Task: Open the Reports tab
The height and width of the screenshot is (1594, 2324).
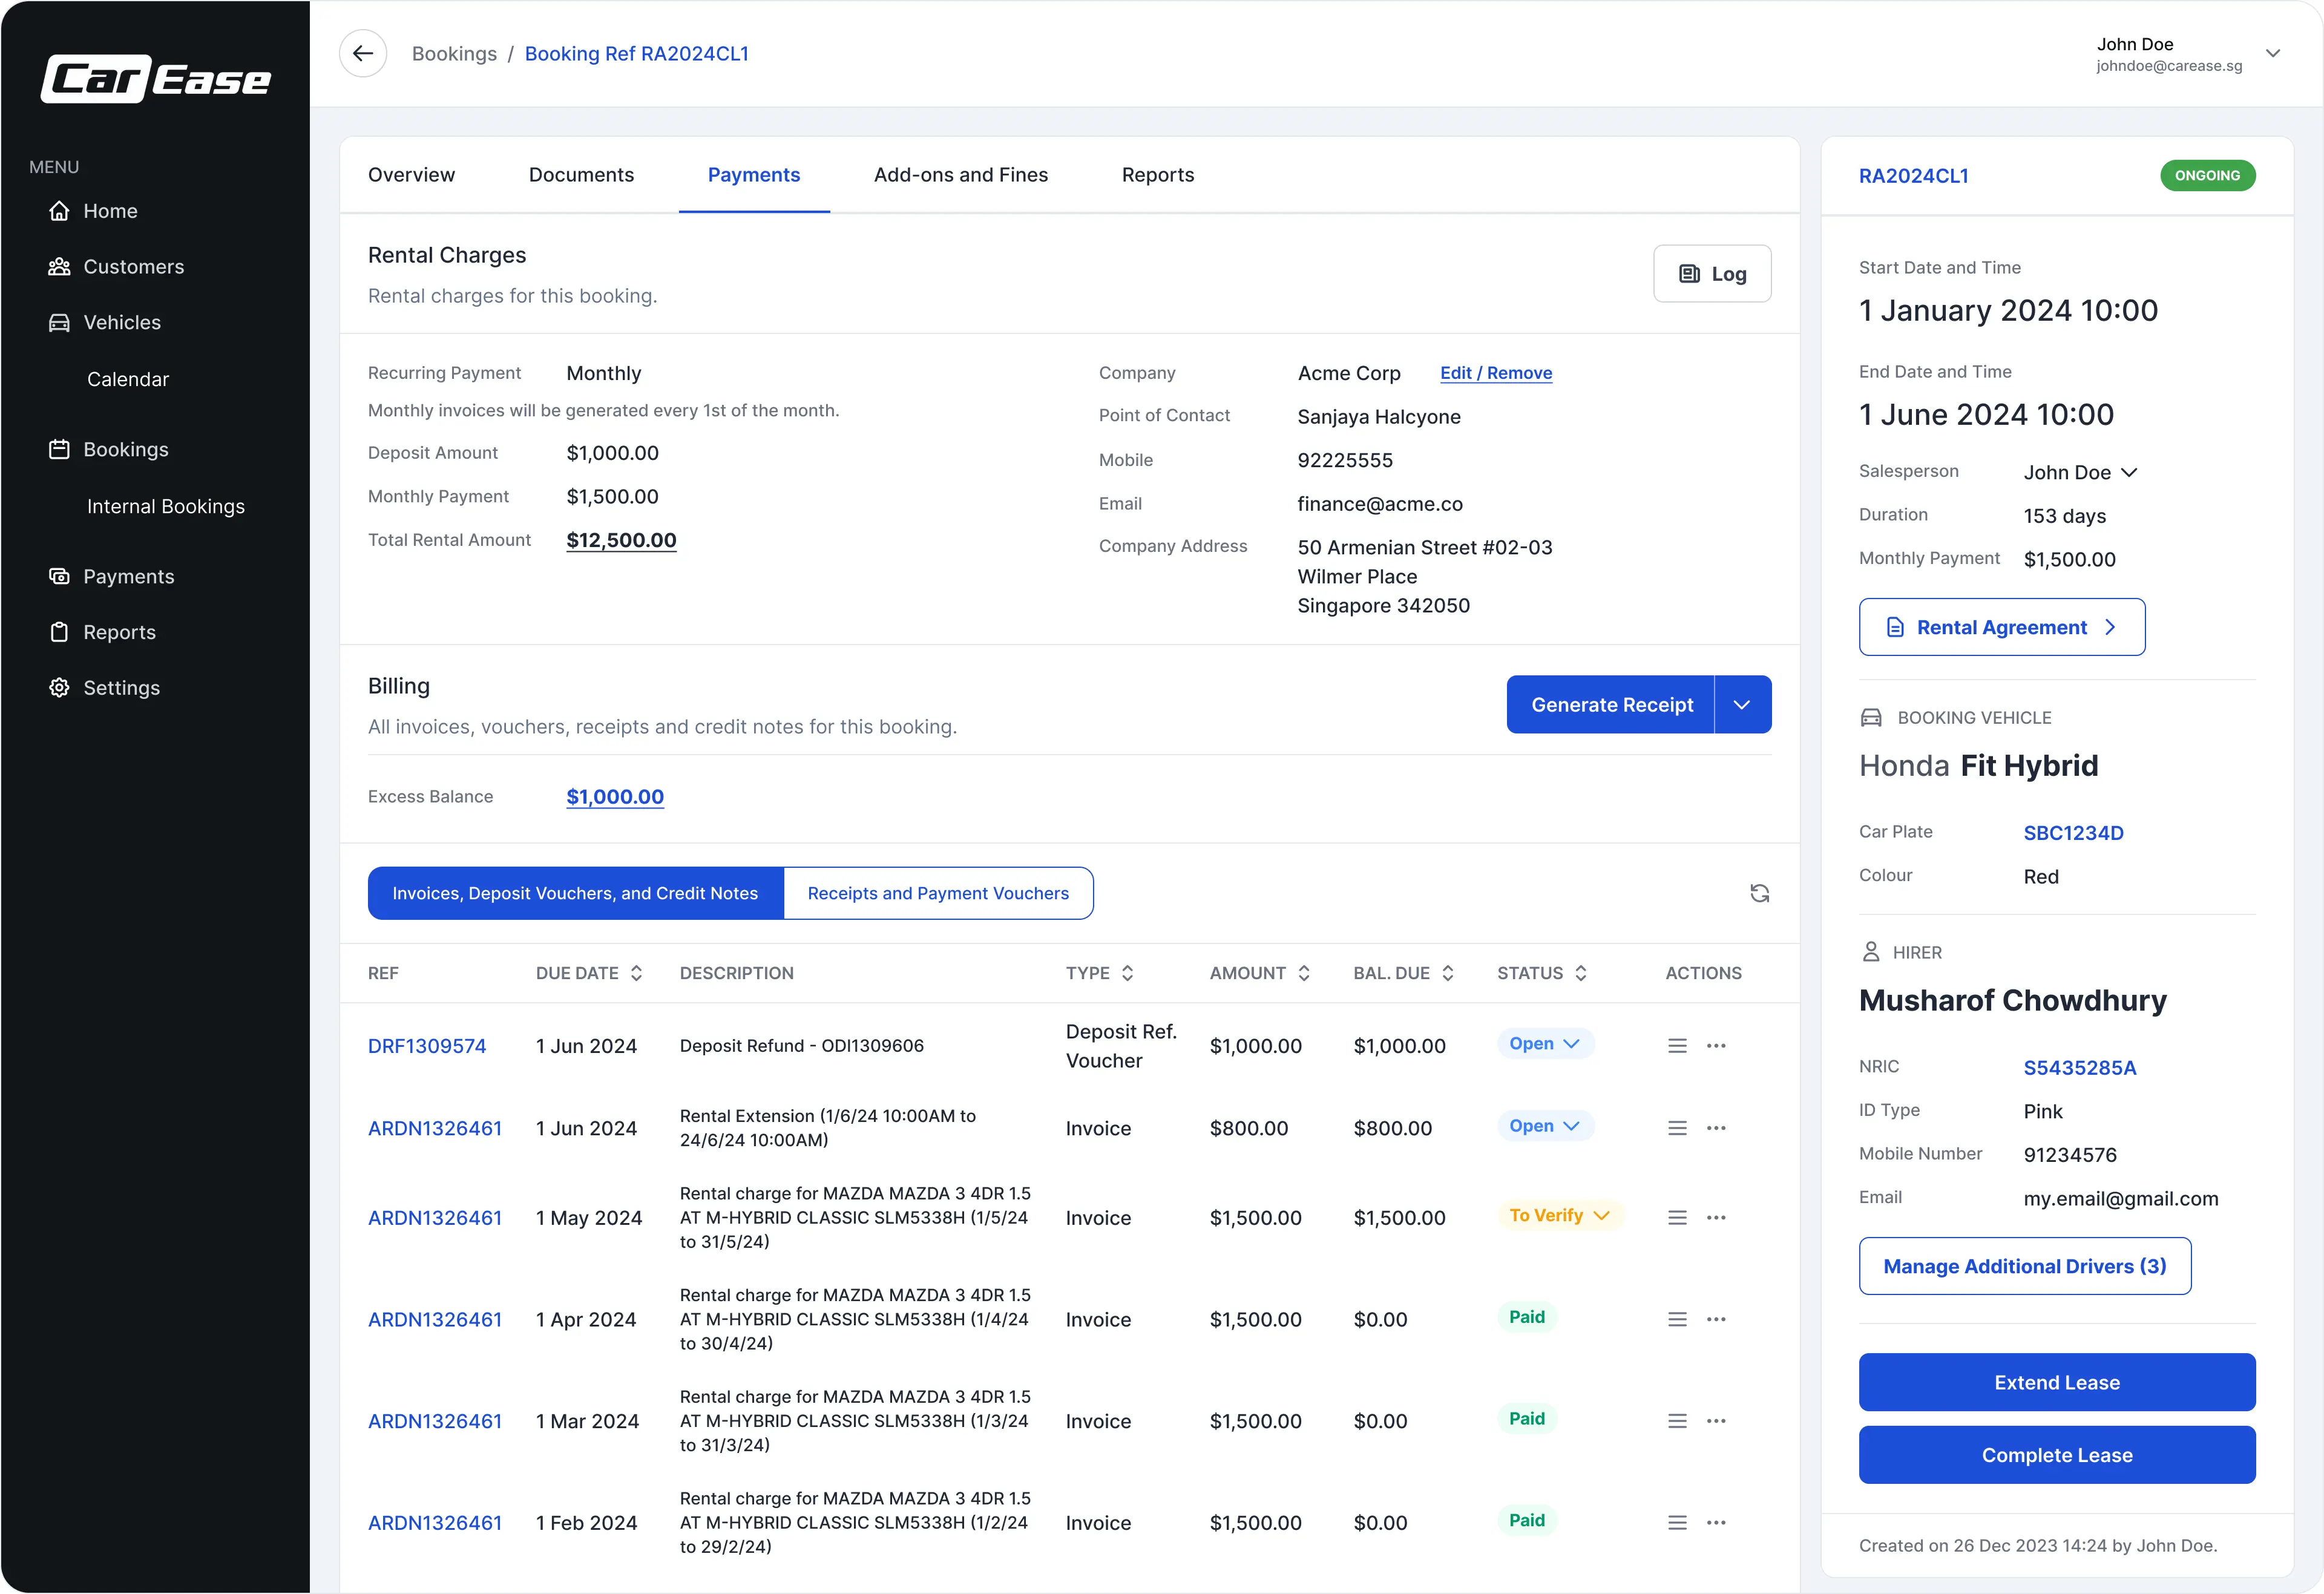Action: click(x=1158, y=175)
